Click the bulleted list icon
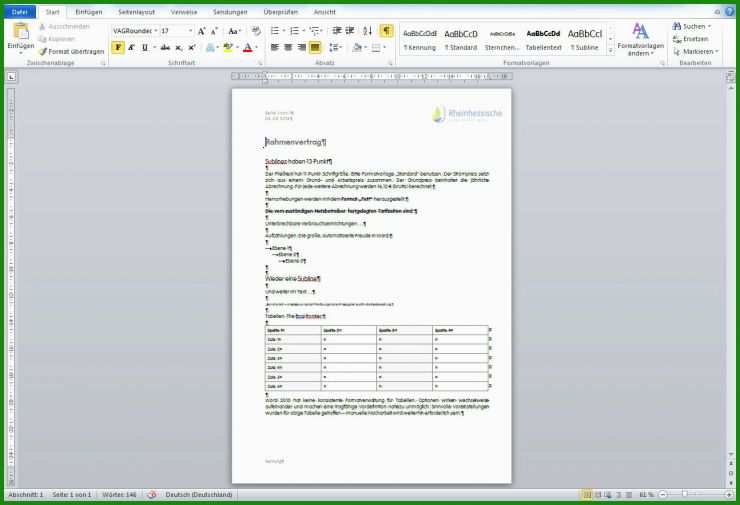740x505 pixels. pos(275,31)
